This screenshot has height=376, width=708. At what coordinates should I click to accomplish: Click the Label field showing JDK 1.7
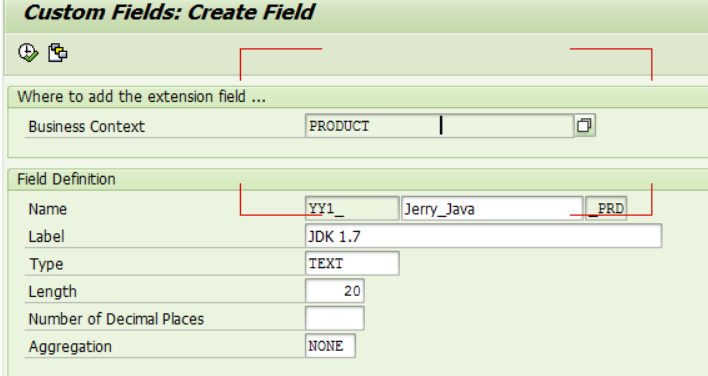point(483,236)
